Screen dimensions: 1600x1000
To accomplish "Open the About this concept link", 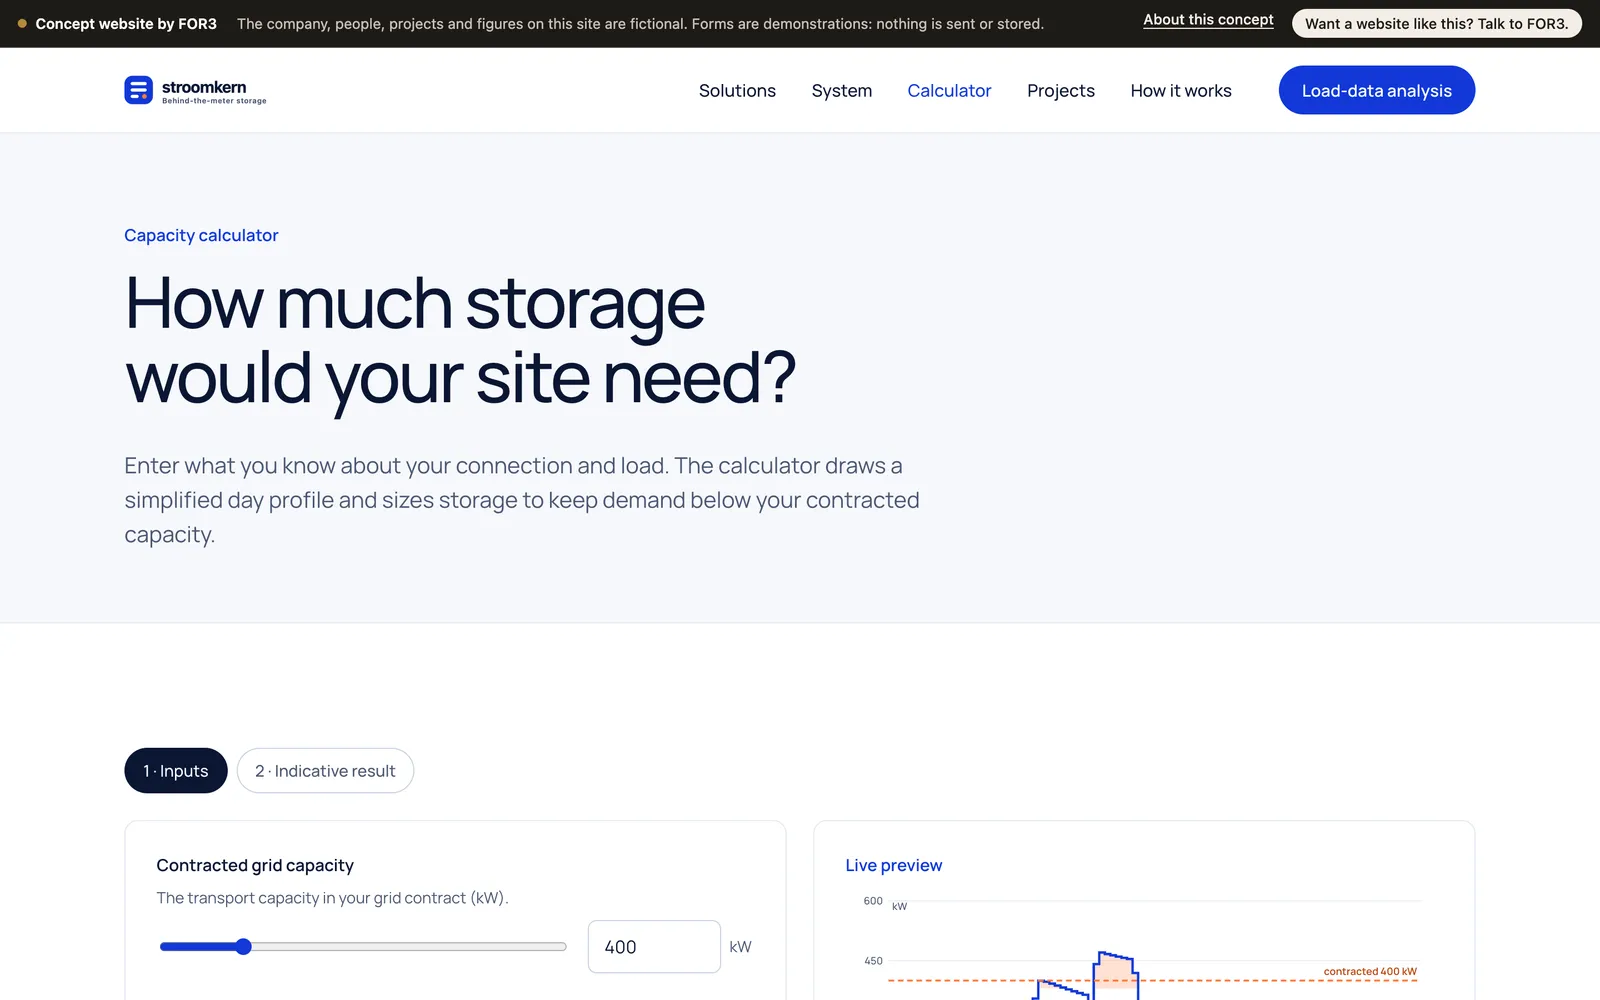I will [1208, 20].
